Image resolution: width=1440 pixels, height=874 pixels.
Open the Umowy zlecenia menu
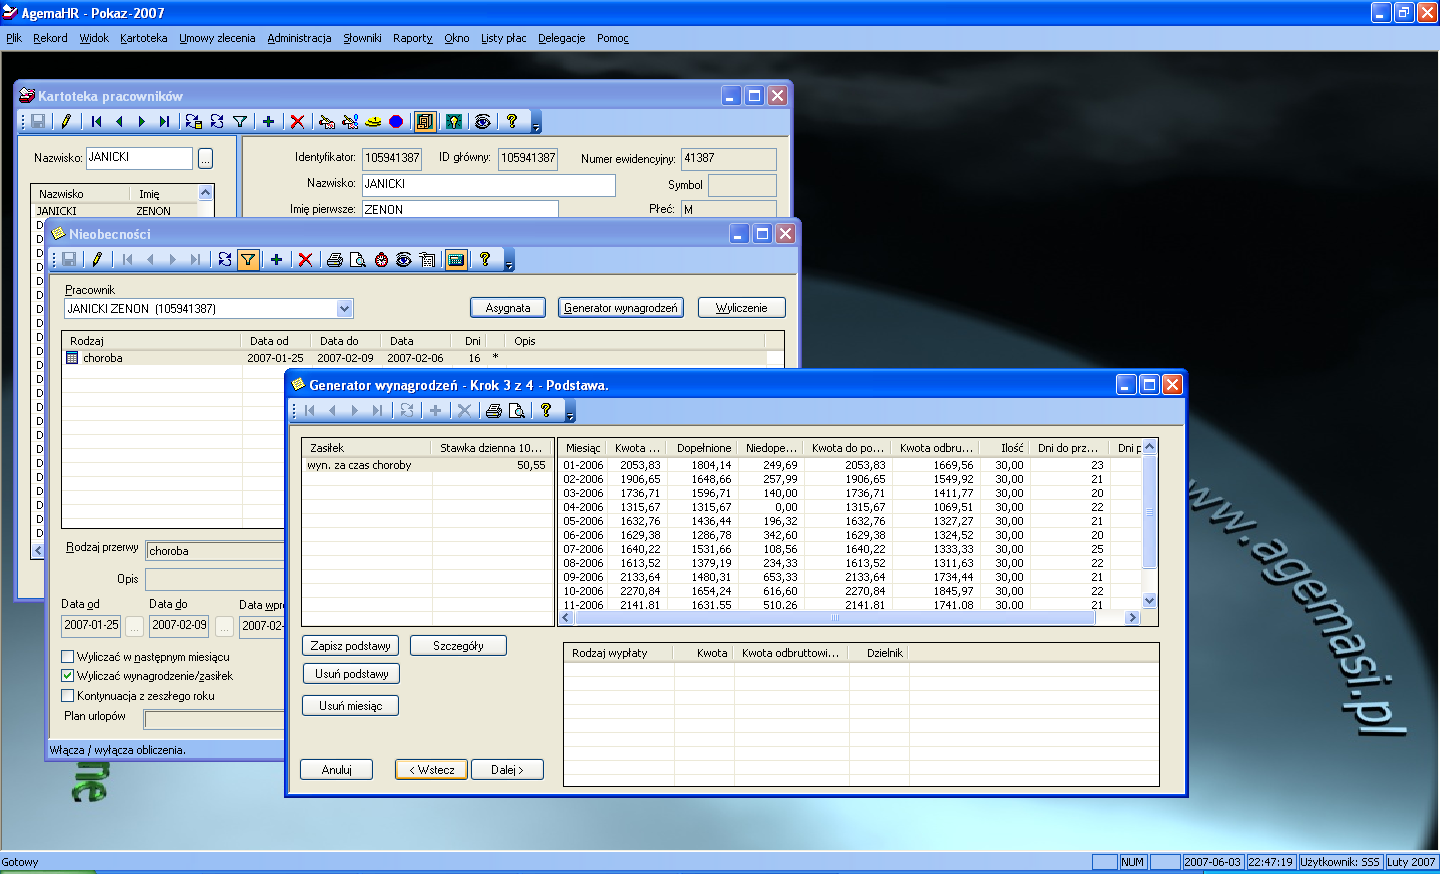tap(217, 38)
